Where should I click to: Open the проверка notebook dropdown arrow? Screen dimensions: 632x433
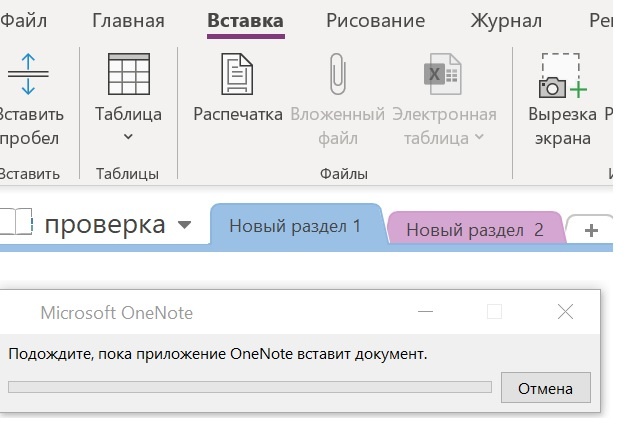pos(184,225)
